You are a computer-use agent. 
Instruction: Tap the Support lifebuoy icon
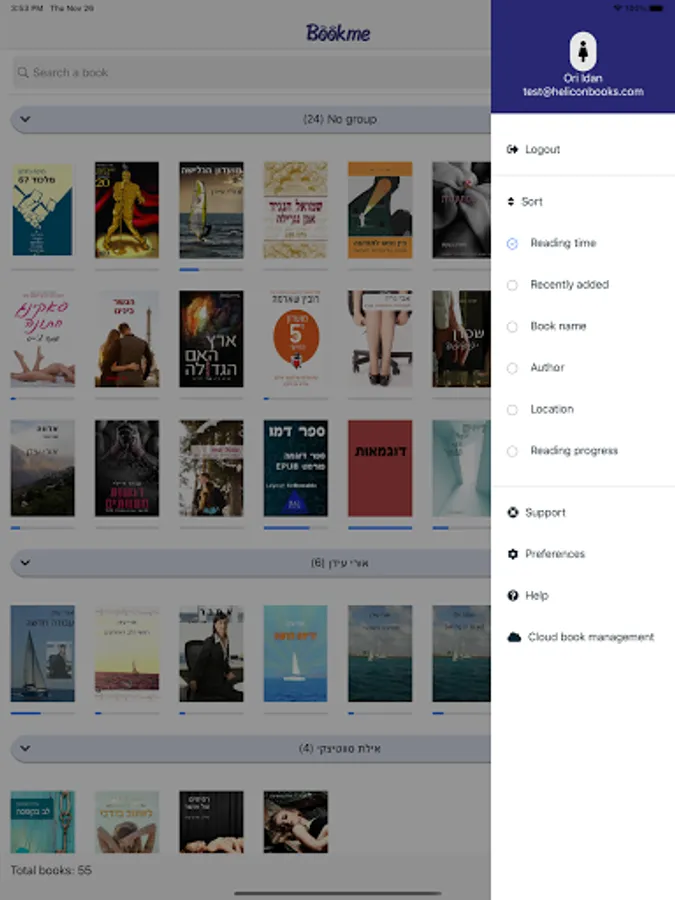click(513, 513)
